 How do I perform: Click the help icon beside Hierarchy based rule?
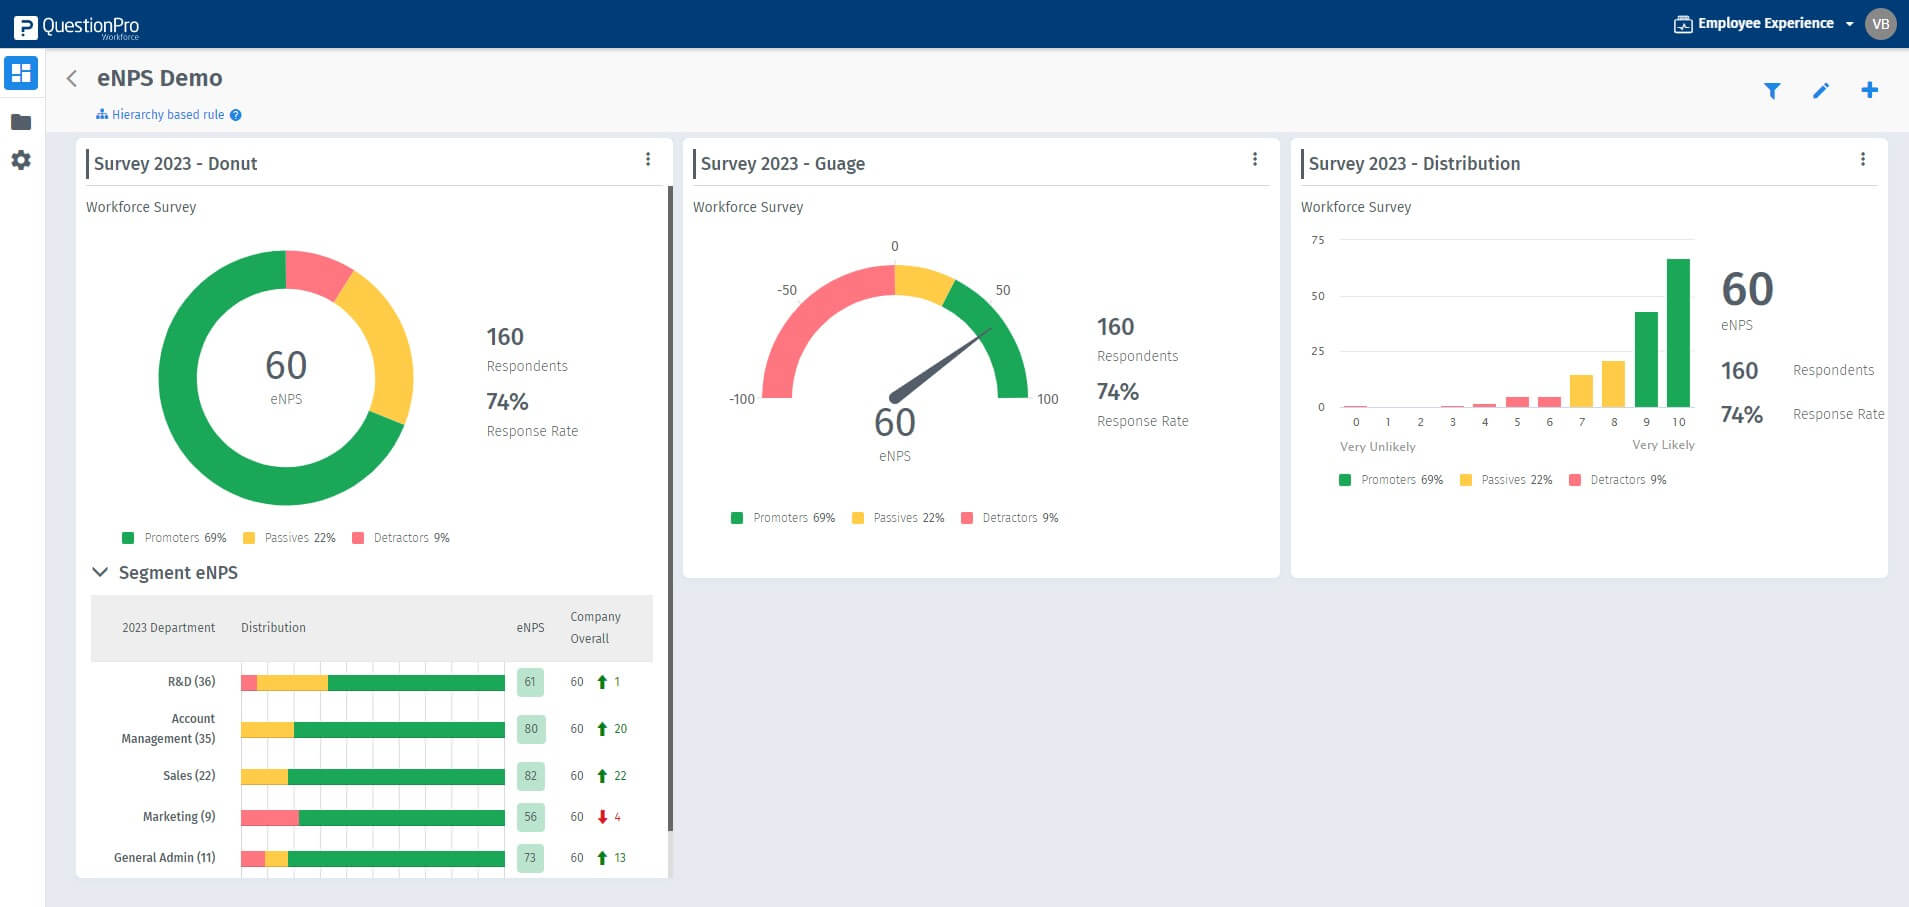coord(235,114)
